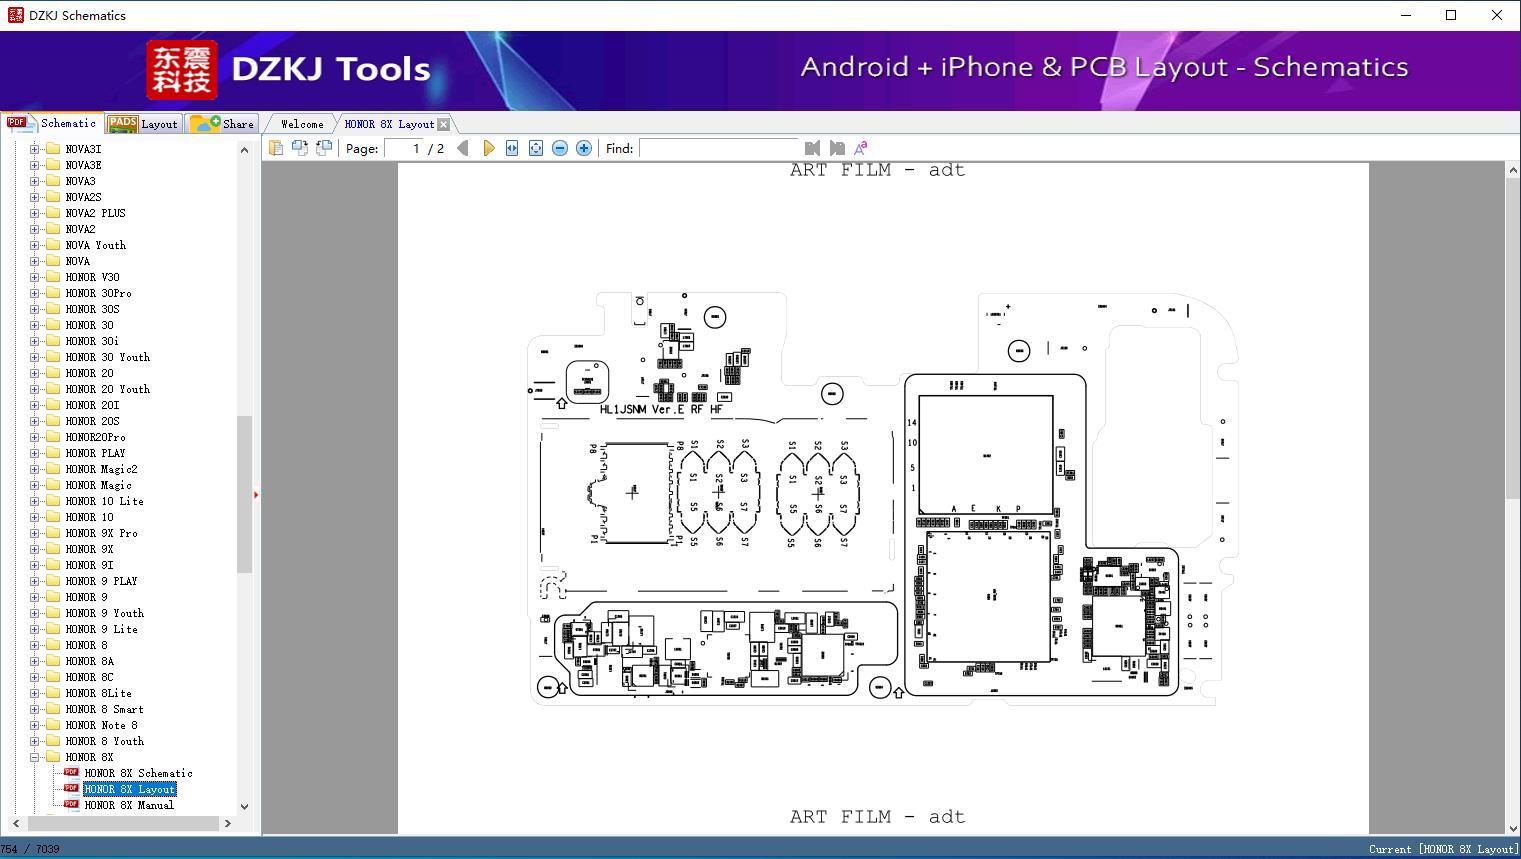
Task: Open HONOR 8X Schematic file
Action: coord(138,773)
